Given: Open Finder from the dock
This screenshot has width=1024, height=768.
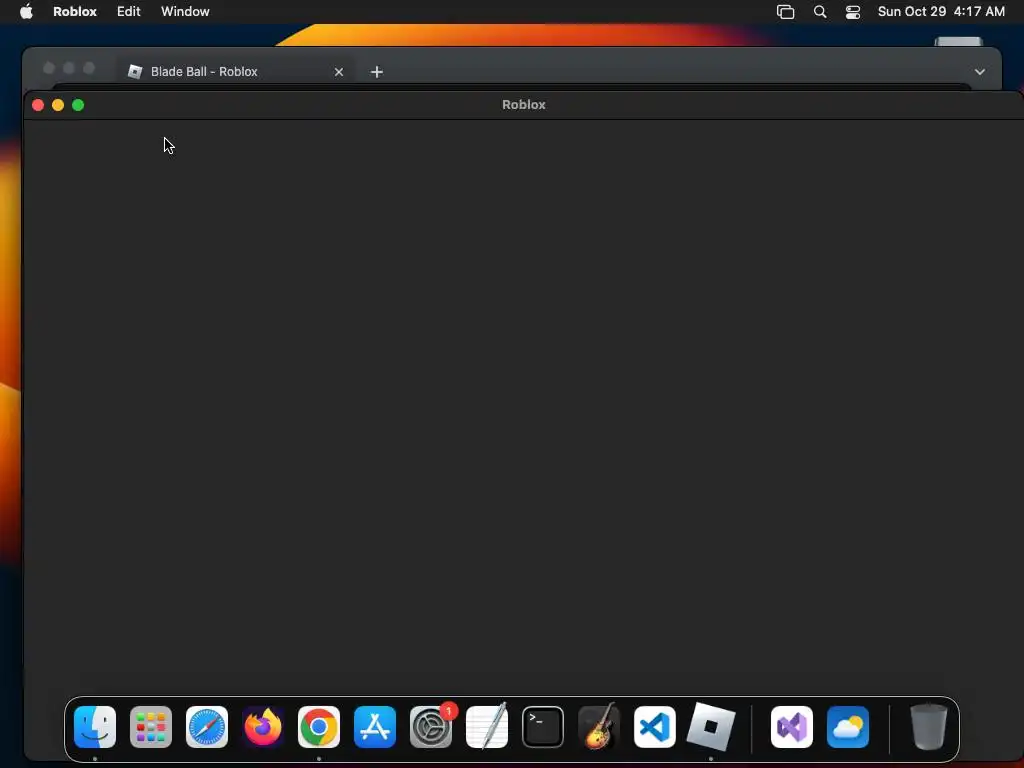Looking at the screenshot, I should click(95, 727).
